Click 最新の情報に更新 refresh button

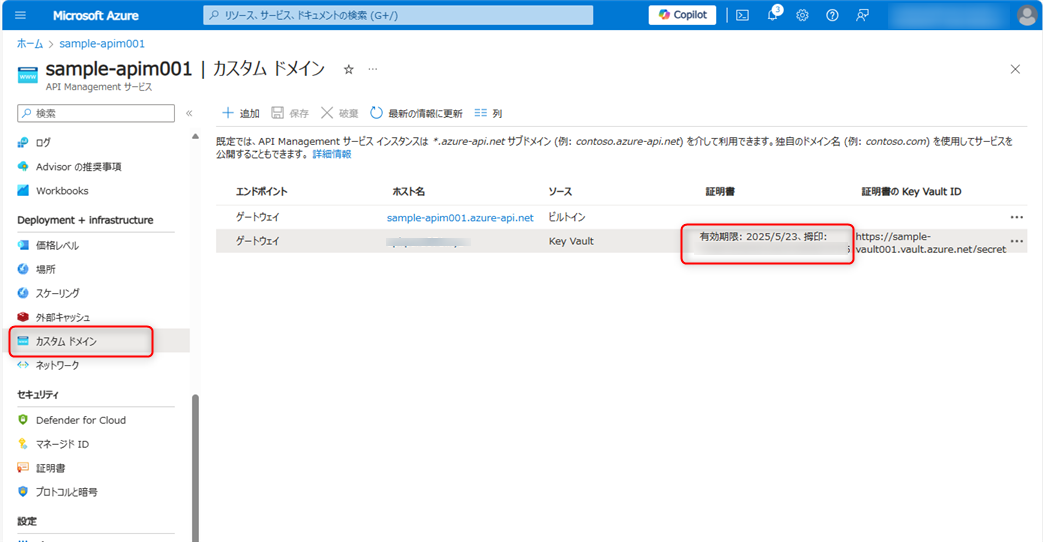pyautogui.click(x=416, y=113)
